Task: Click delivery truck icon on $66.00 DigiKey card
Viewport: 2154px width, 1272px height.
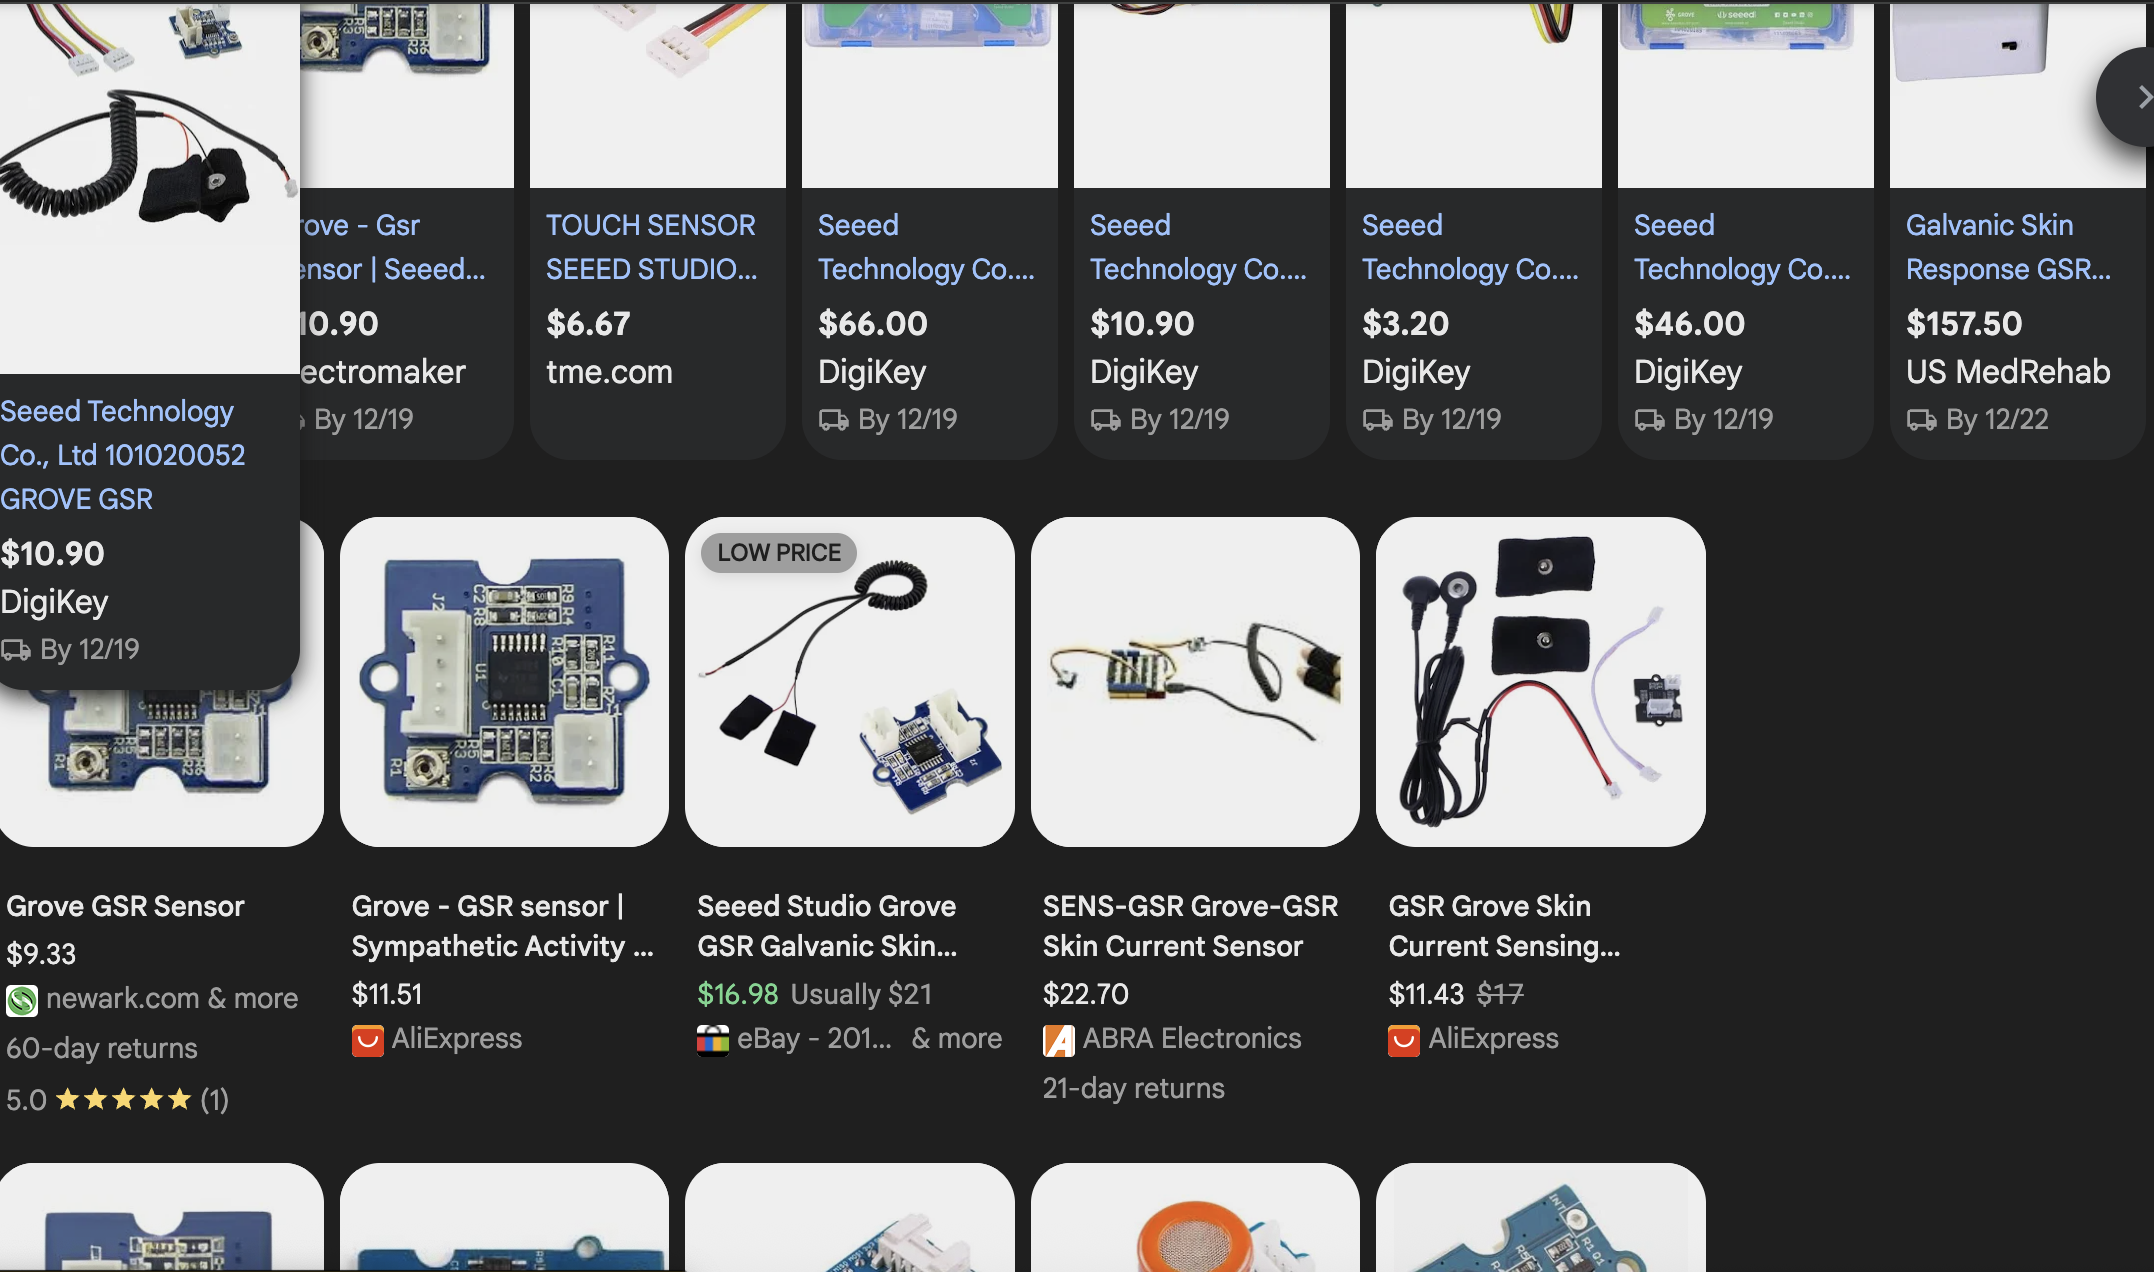Action: point(833,420)
